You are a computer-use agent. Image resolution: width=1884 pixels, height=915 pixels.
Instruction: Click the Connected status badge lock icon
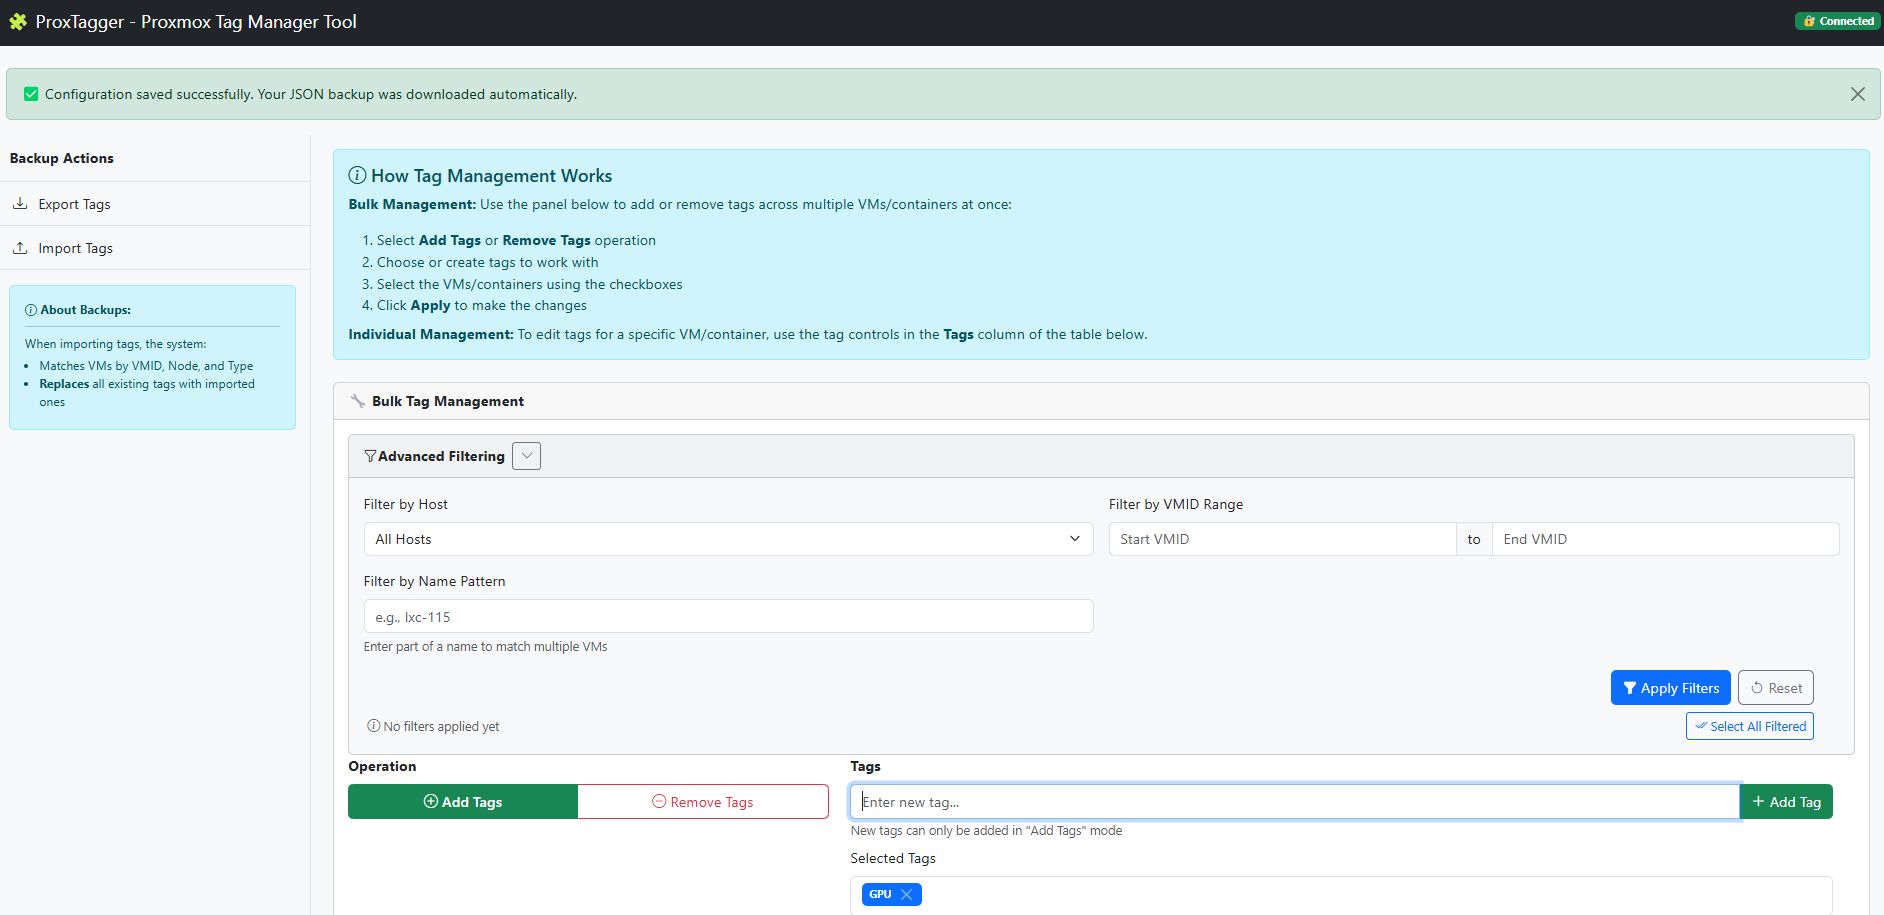tap(1810, 20)
